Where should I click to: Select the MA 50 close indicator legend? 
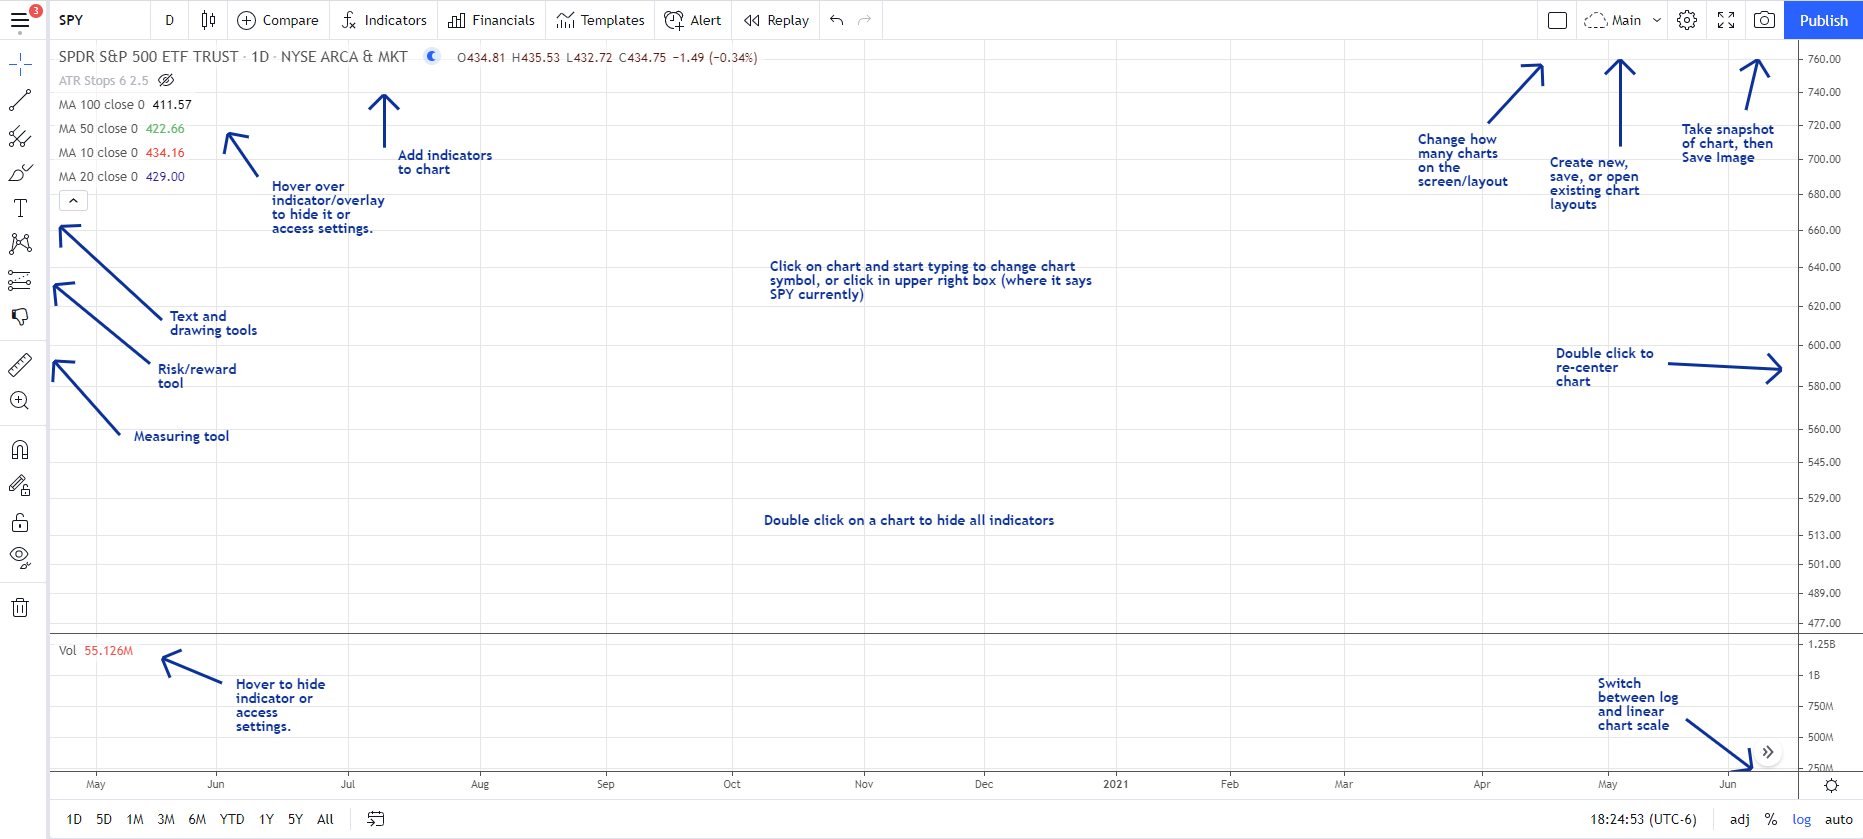122,128
